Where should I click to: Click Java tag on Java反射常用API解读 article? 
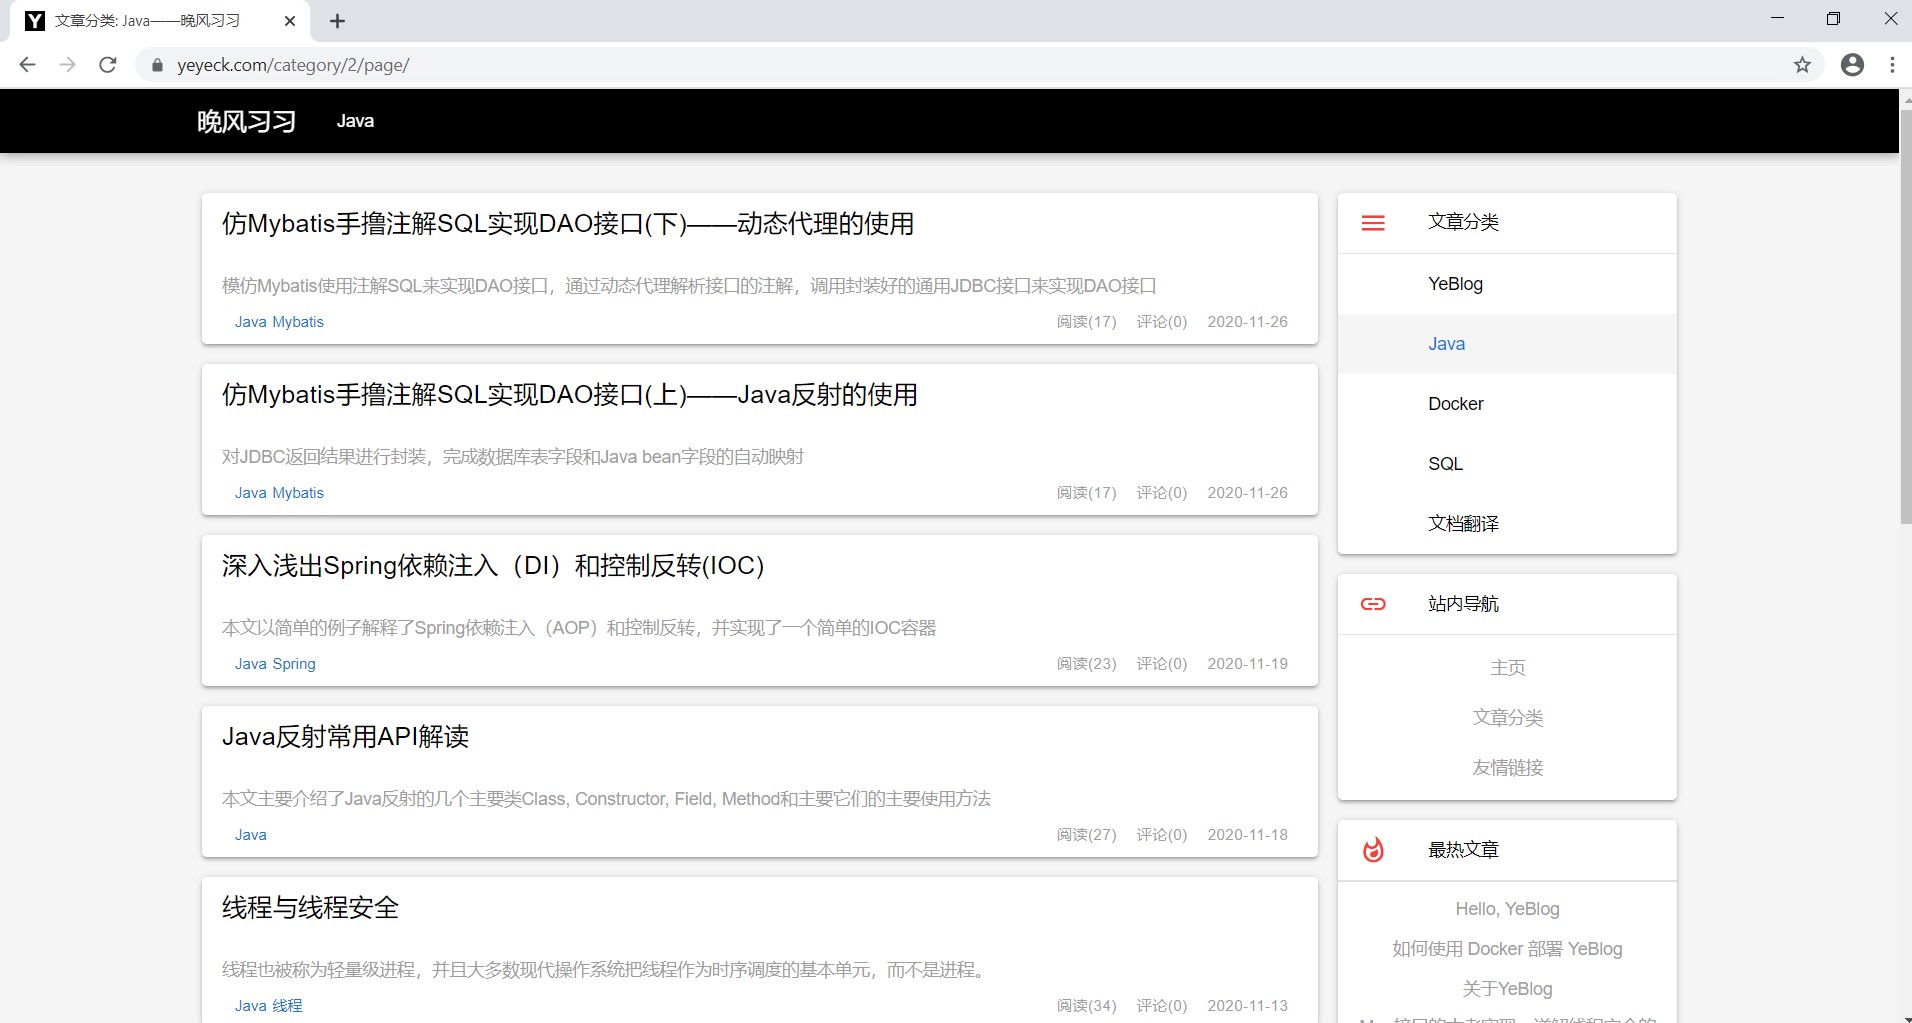(251, 835)
